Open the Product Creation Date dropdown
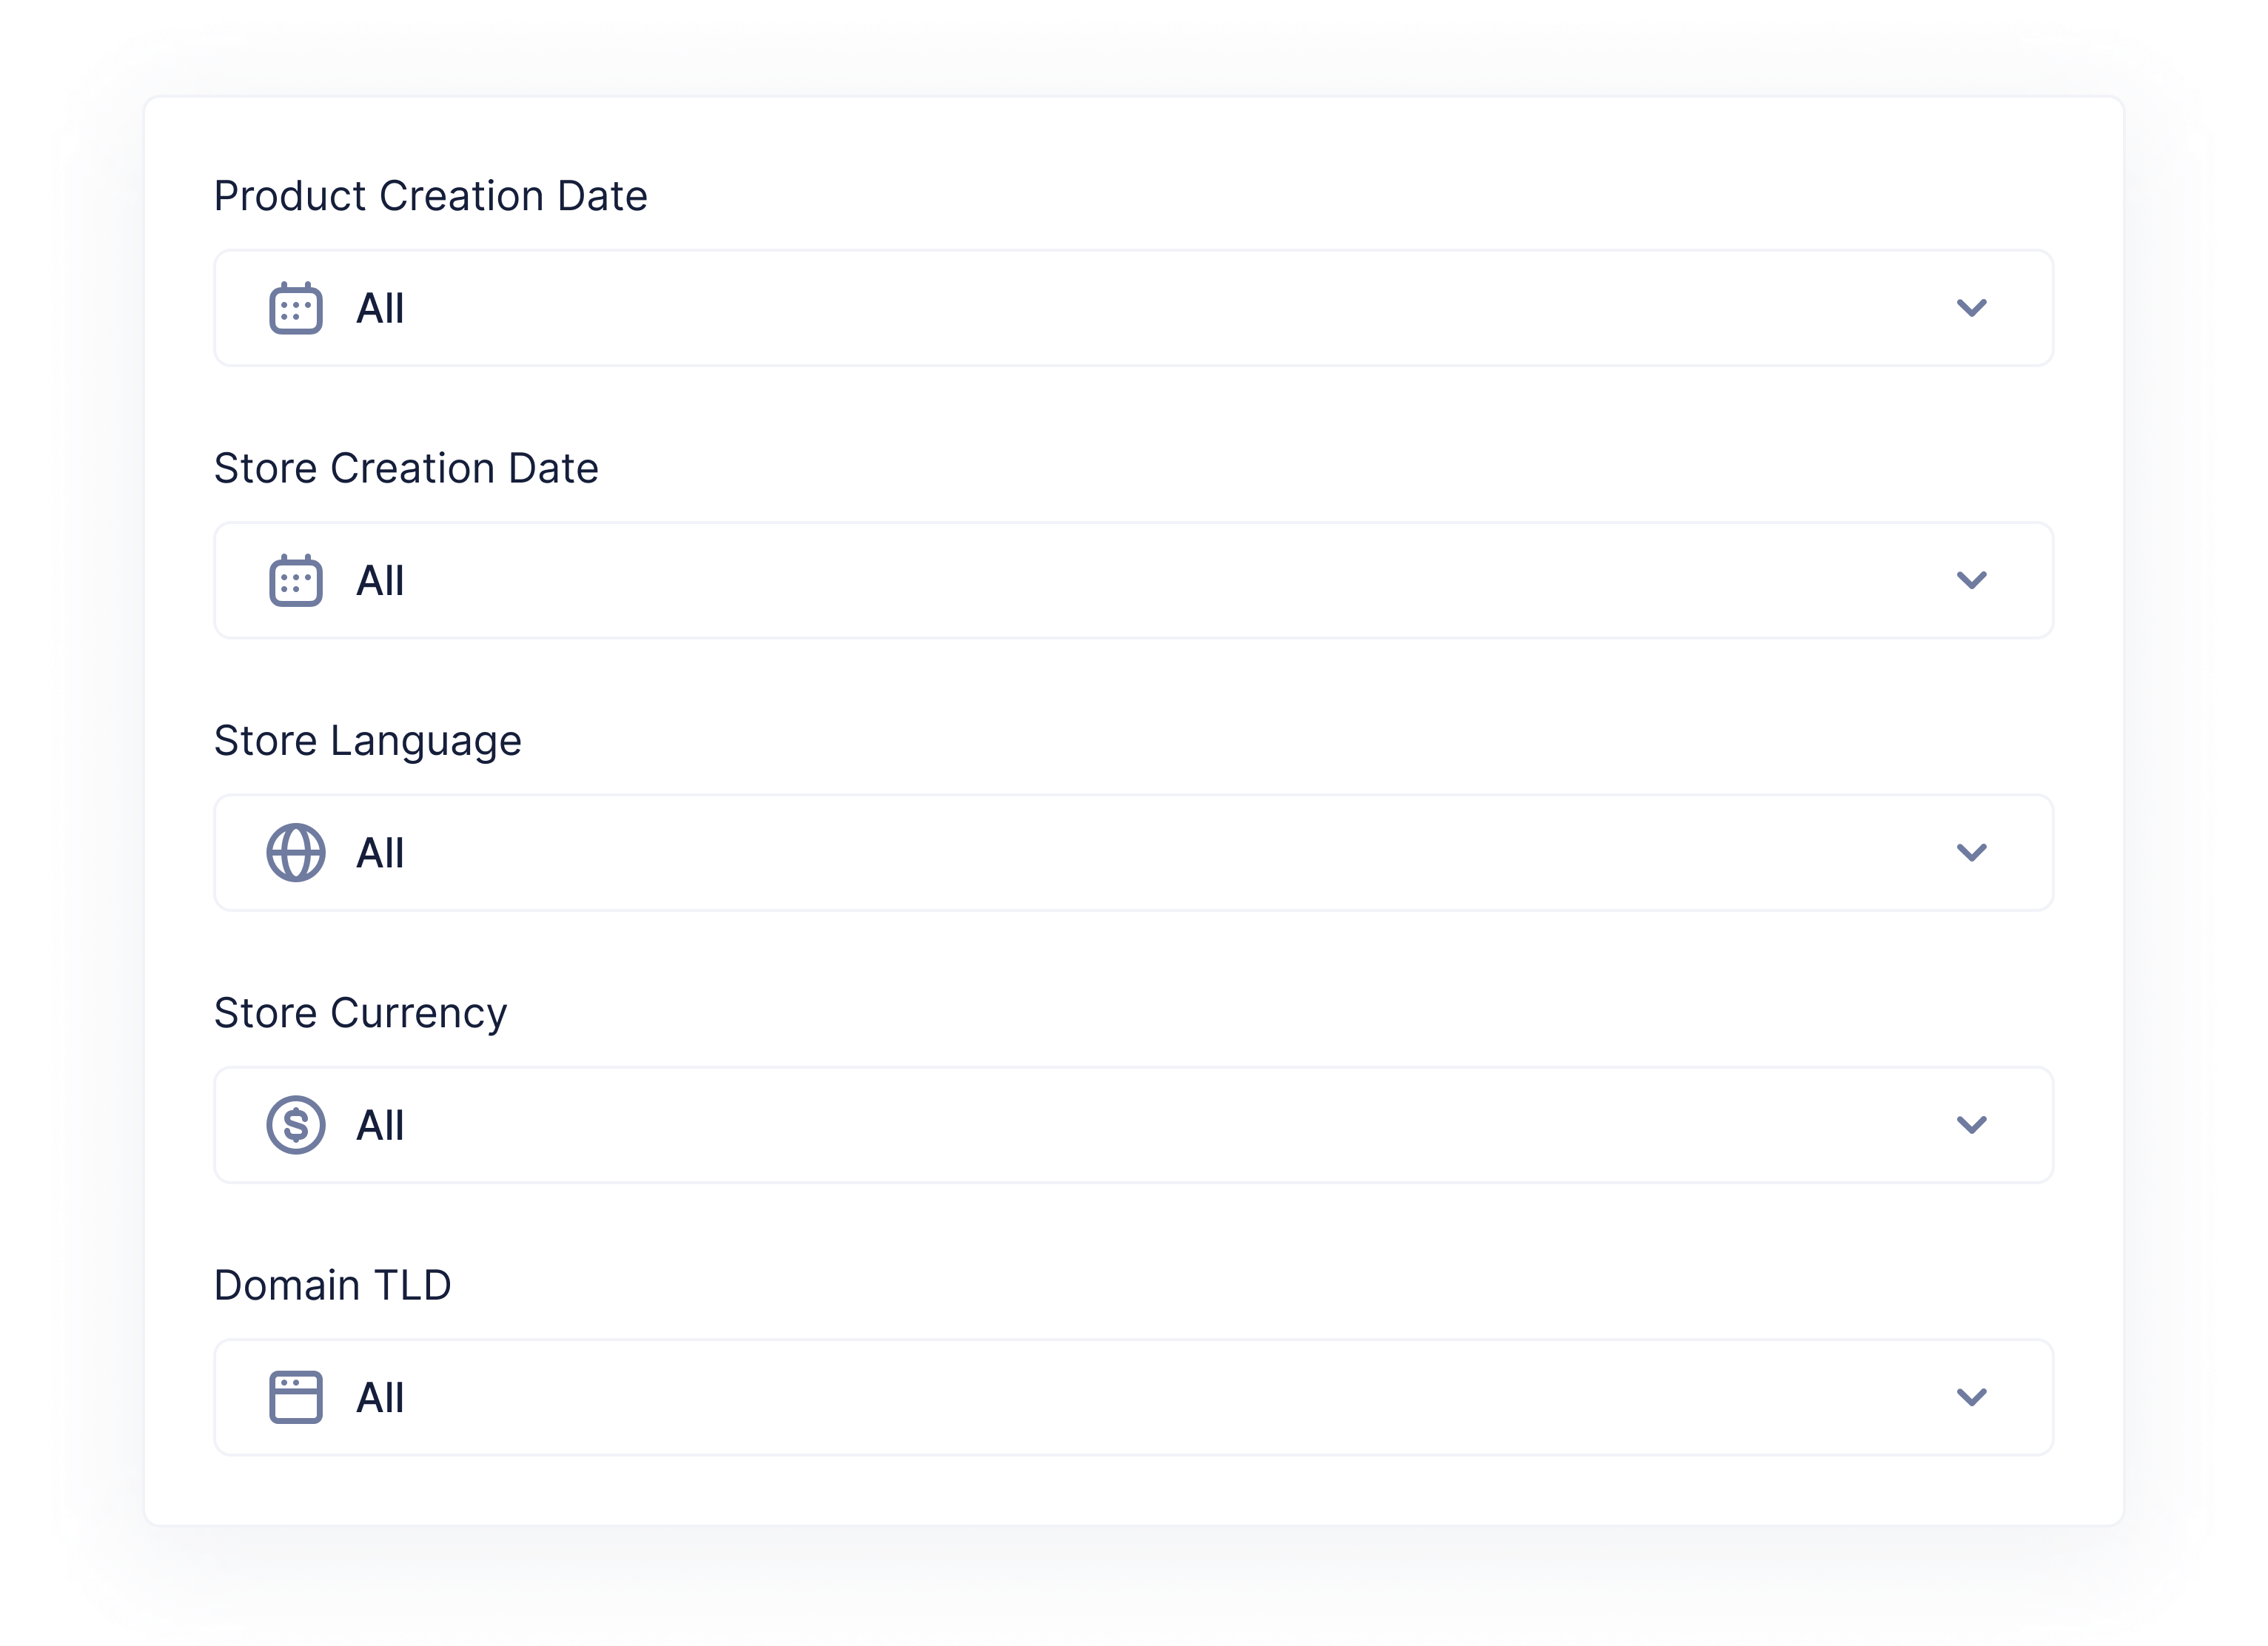Screen dimensions: 2268x1646 click(1971, 309)
